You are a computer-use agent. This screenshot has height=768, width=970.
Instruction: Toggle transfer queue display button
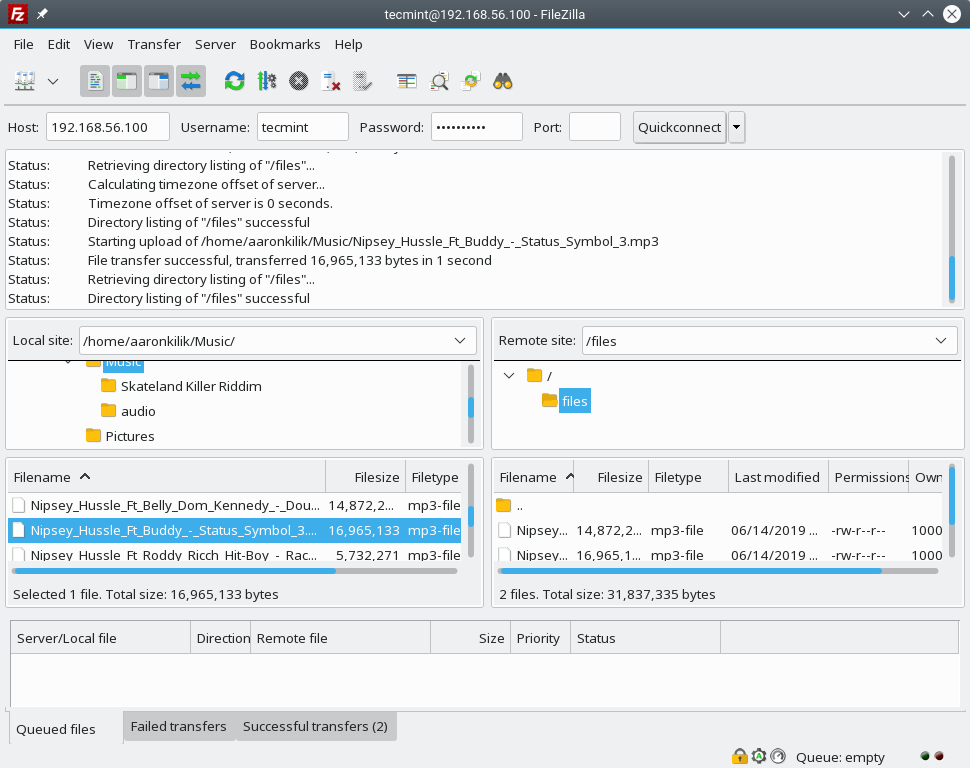coord(190,81)
